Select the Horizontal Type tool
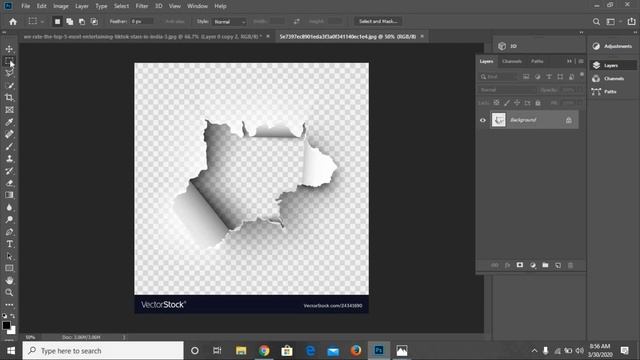This screenshot has width=640, height=360. coord(9,244)
